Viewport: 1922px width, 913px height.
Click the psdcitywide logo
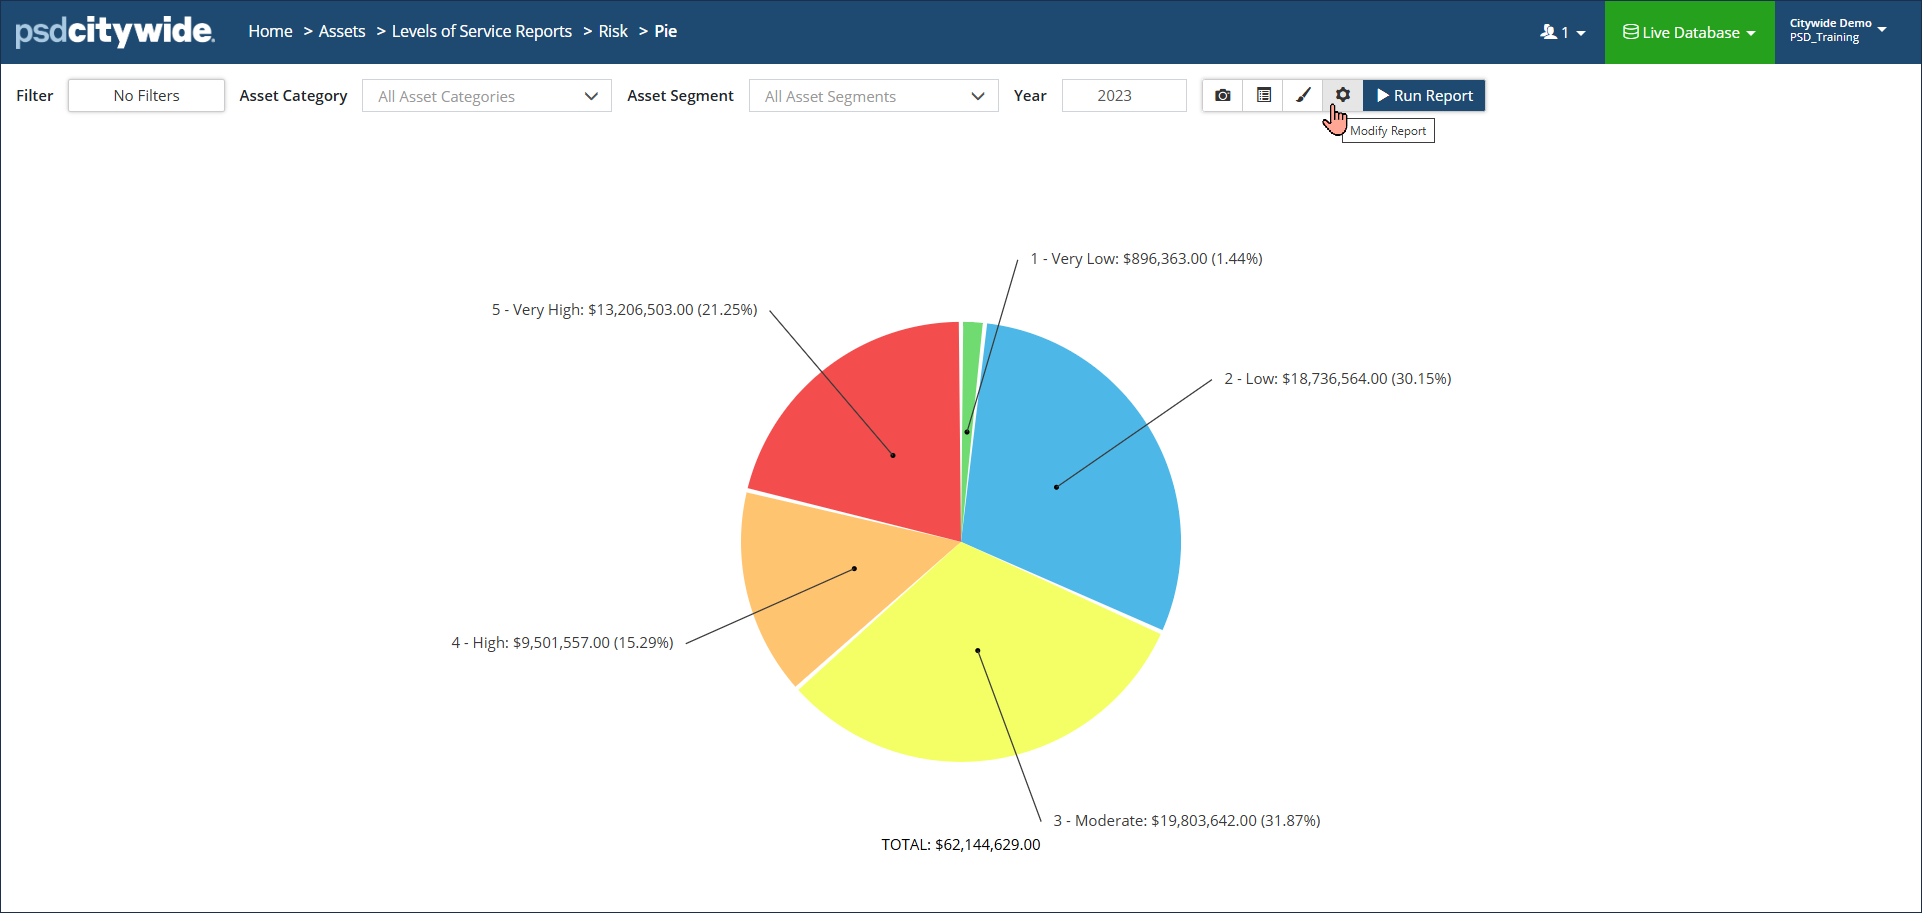115,32
